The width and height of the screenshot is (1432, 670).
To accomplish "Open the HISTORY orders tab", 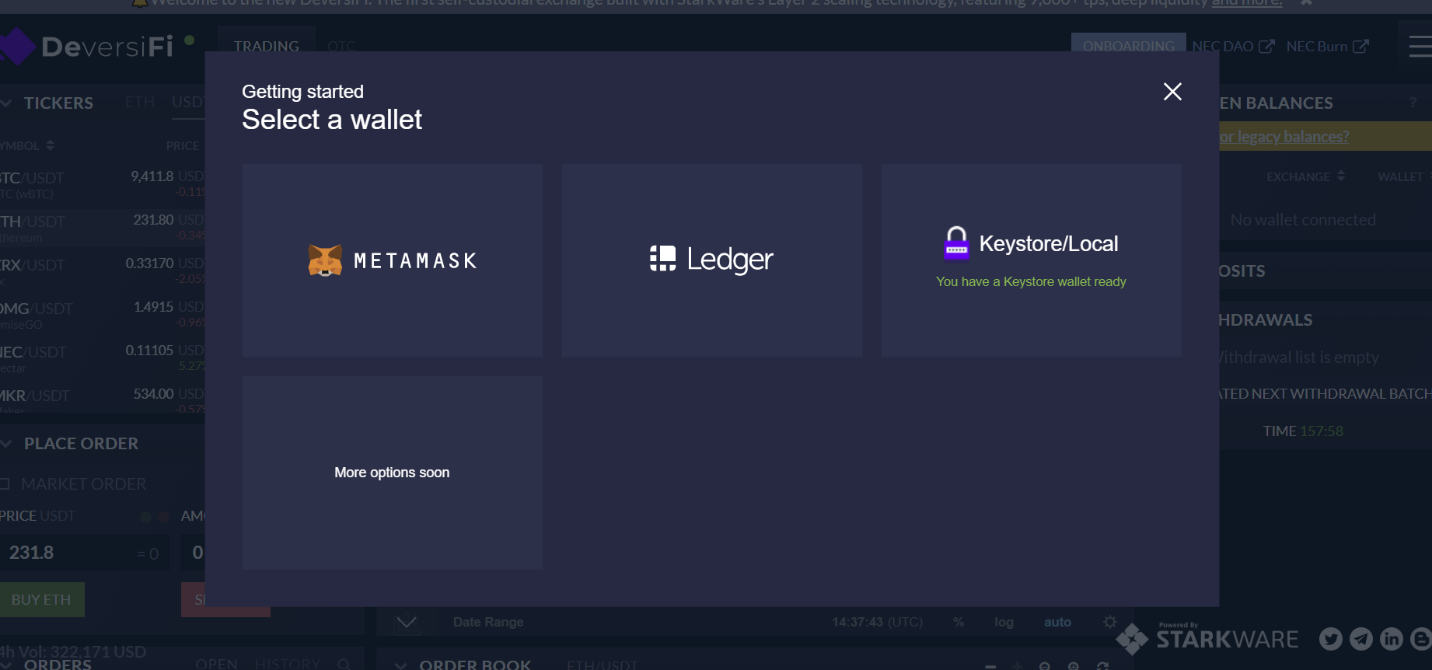I will [x=287, y=664].
